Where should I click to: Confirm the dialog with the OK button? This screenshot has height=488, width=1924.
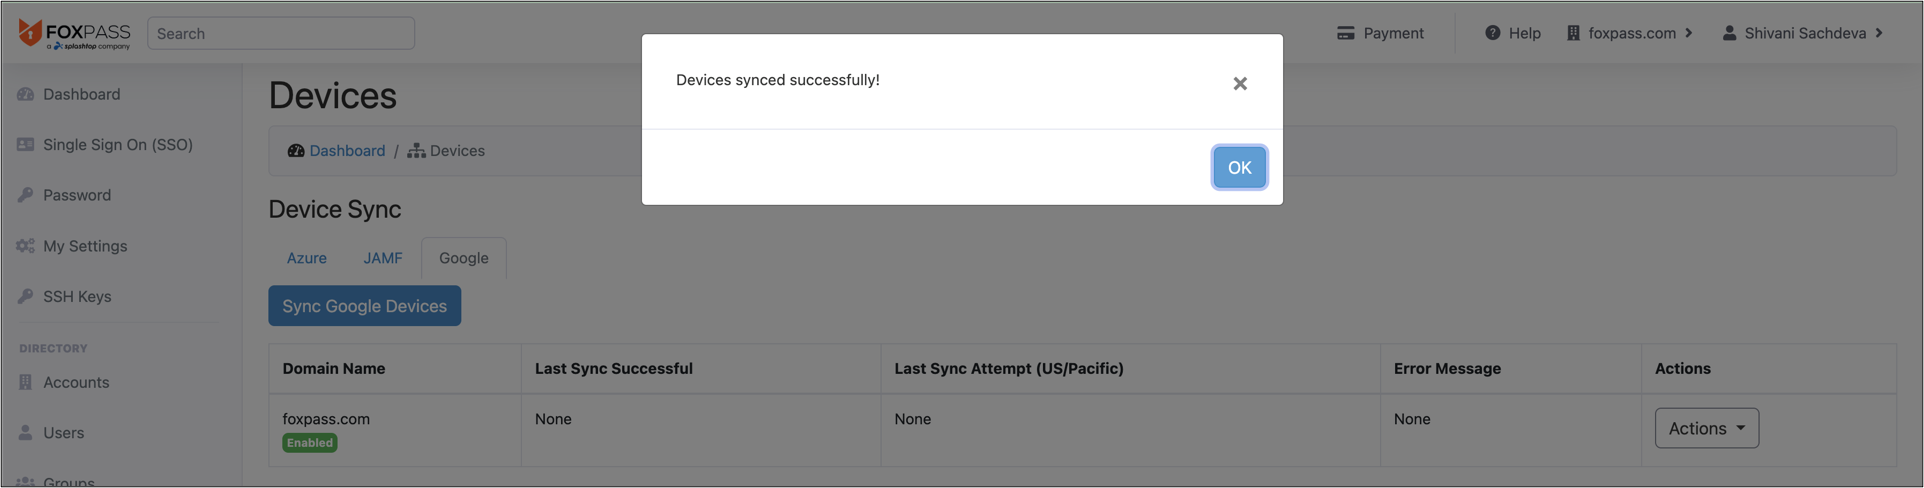tap(1239, 167)
